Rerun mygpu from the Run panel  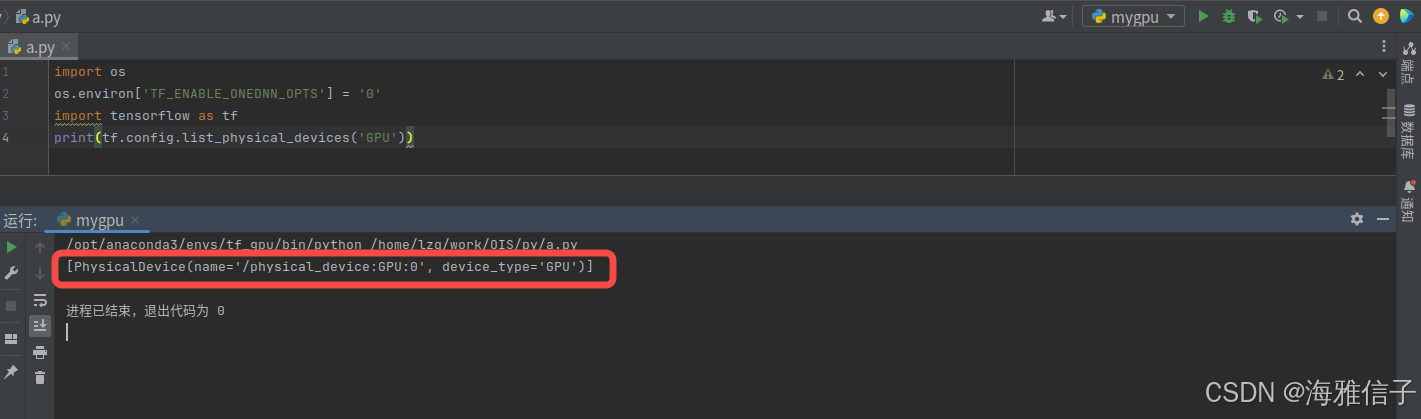12,247
